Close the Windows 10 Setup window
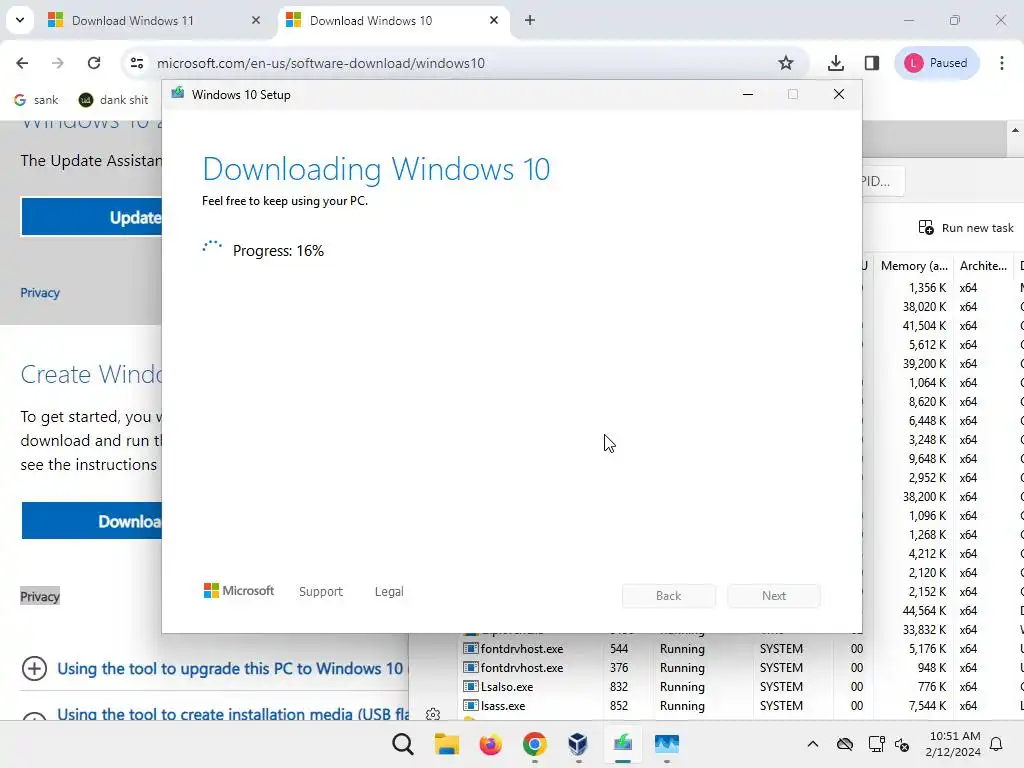Viewport: 1024px width, 768px height. [839, 95]
